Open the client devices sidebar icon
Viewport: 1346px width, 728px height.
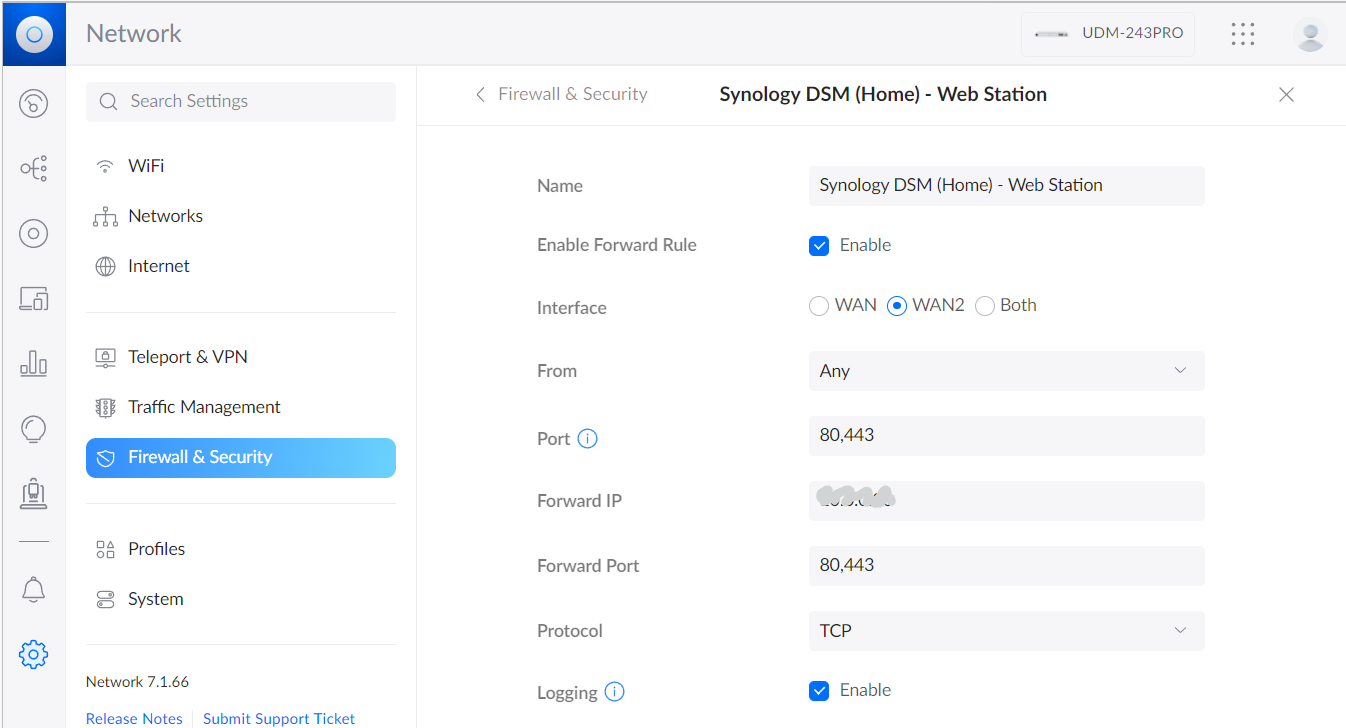coord(33,298)
